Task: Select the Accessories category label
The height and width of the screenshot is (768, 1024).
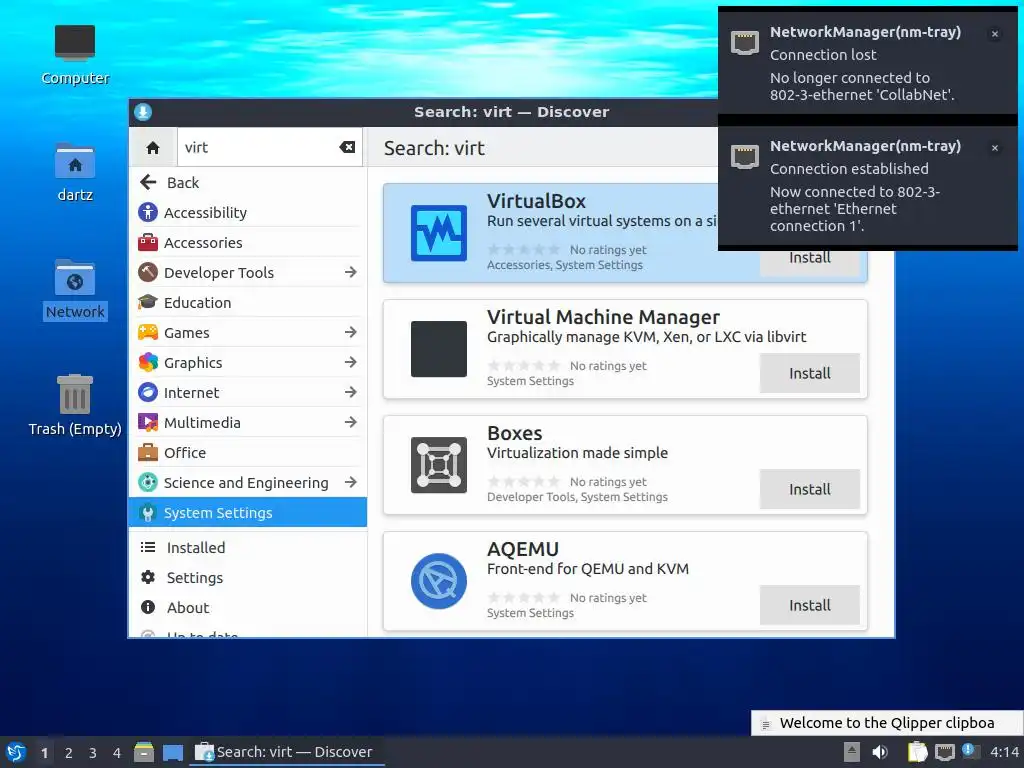Action: 203,242
